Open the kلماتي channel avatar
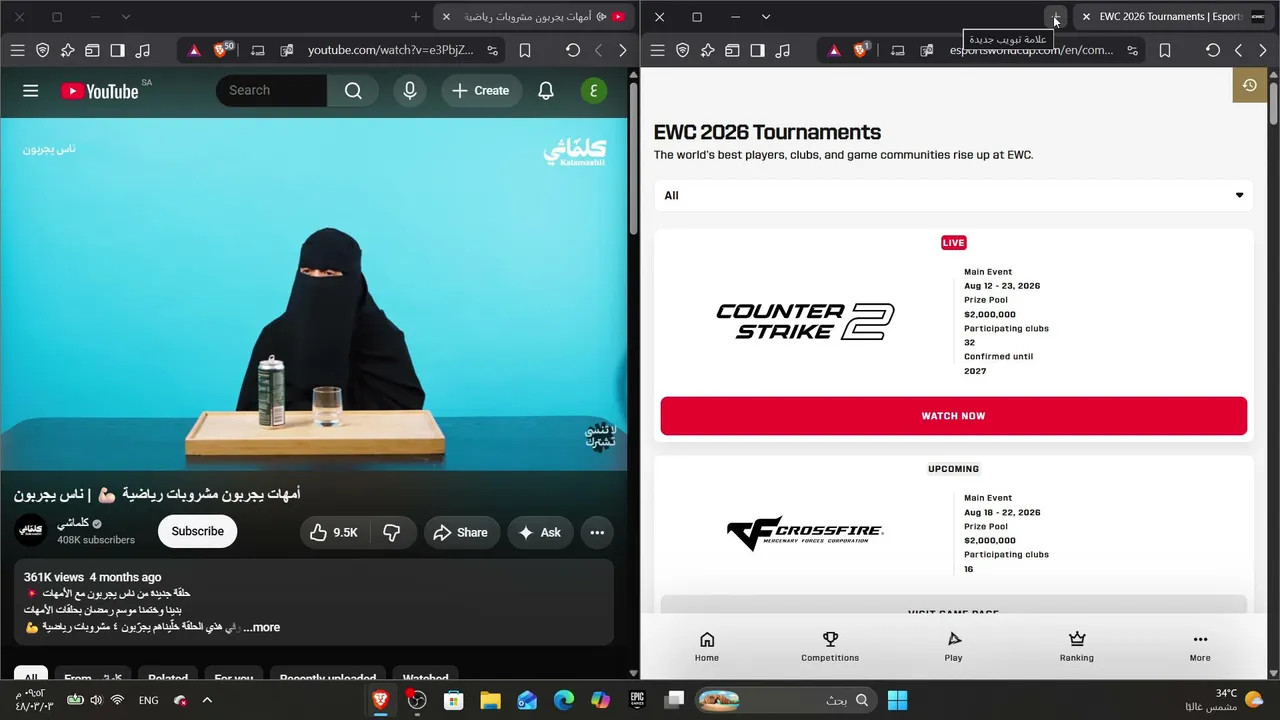The height and width of the screenshot is (720, 1280). pos(31,531)
